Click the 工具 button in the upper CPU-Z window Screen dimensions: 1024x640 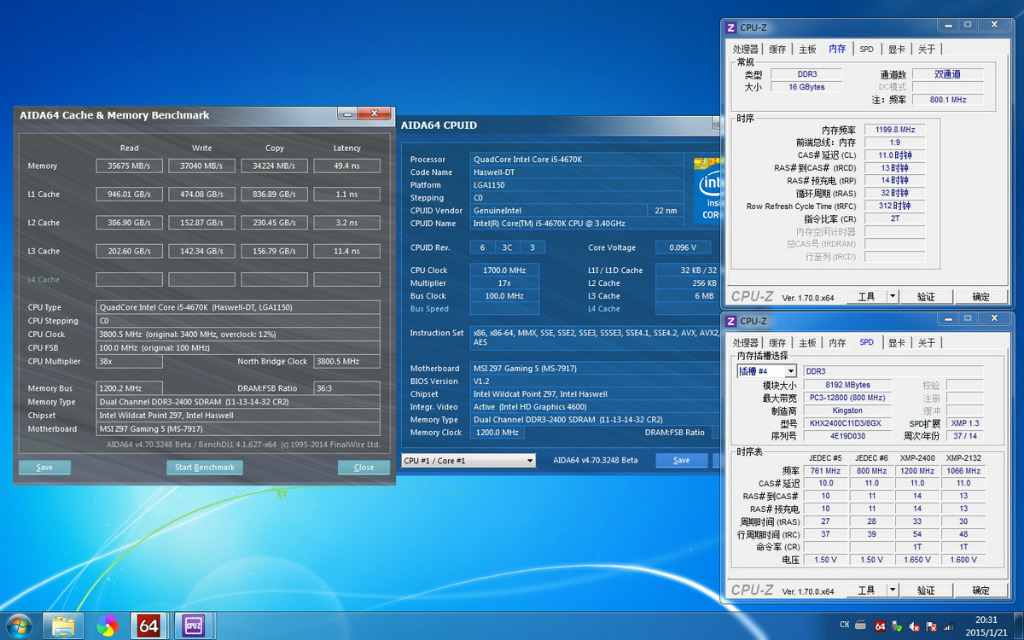point(867,296)
